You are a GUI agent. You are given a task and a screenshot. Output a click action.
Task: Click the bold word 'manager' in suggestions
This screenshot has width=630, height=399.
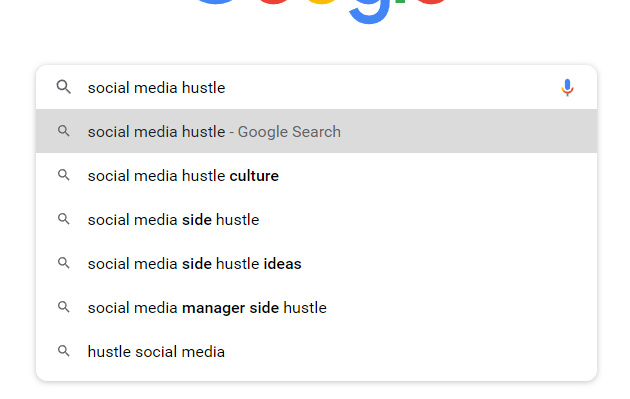(x=213, y=308)
